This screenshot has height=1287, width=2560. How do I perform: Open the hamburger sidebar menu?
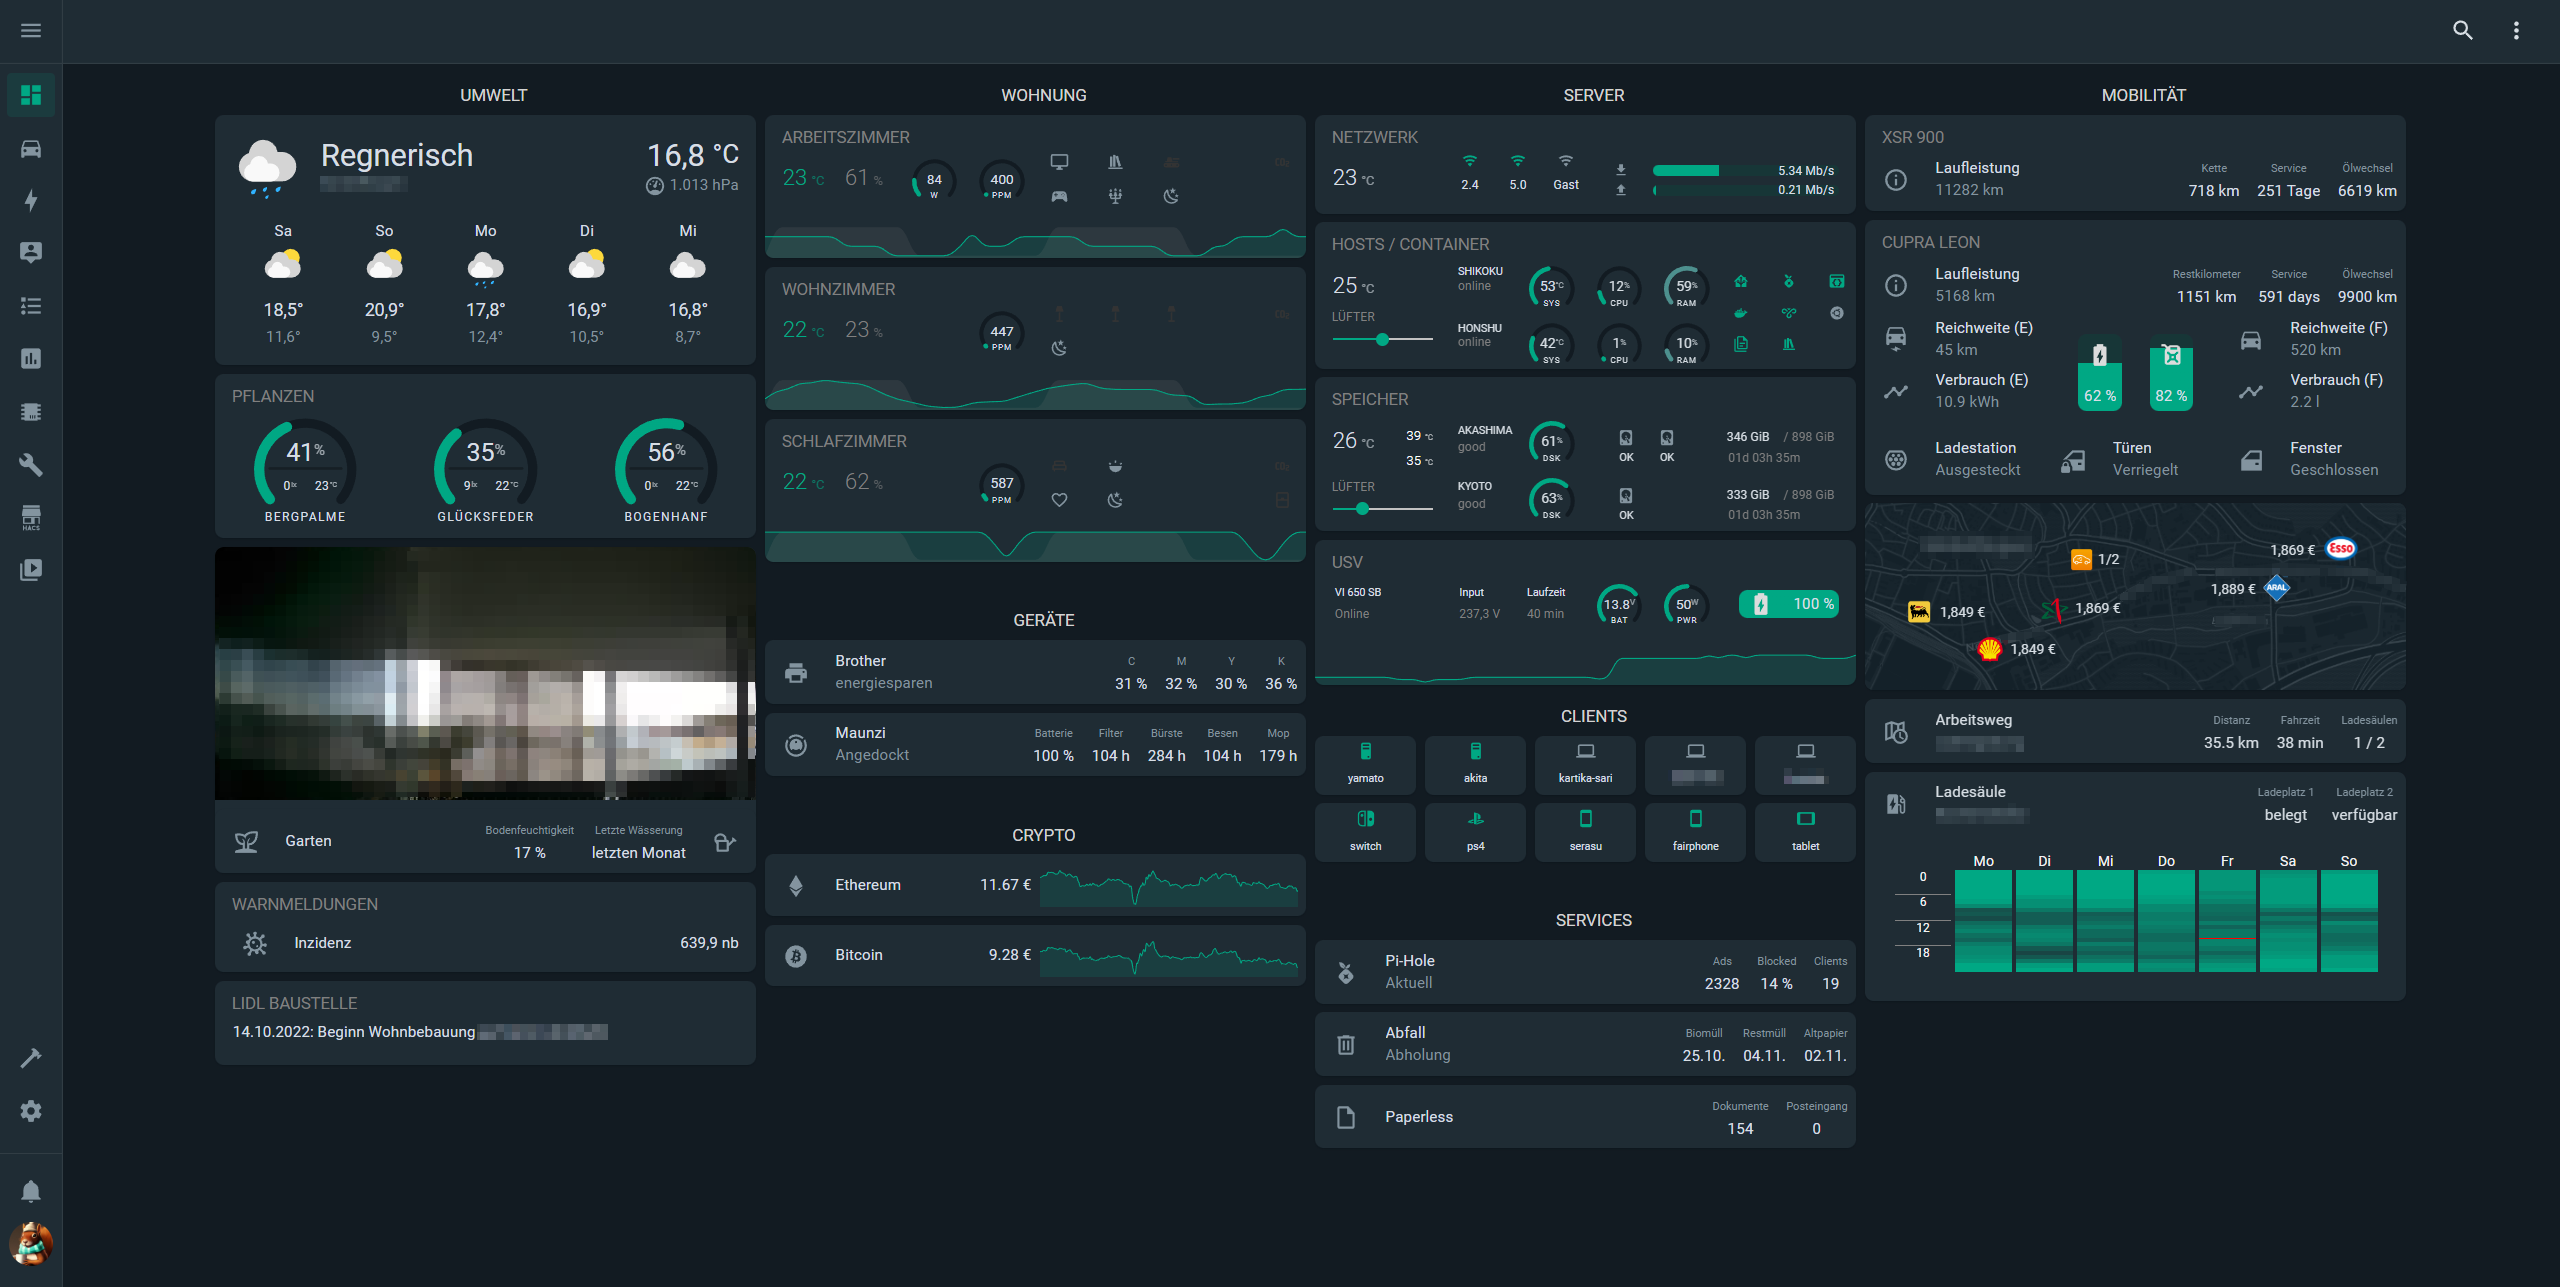coord(31,31)
